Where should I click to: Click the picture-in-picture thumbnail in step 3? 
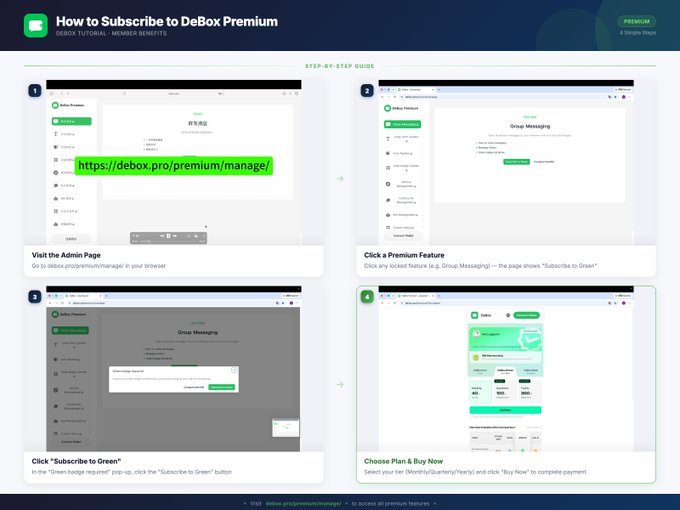285,428
